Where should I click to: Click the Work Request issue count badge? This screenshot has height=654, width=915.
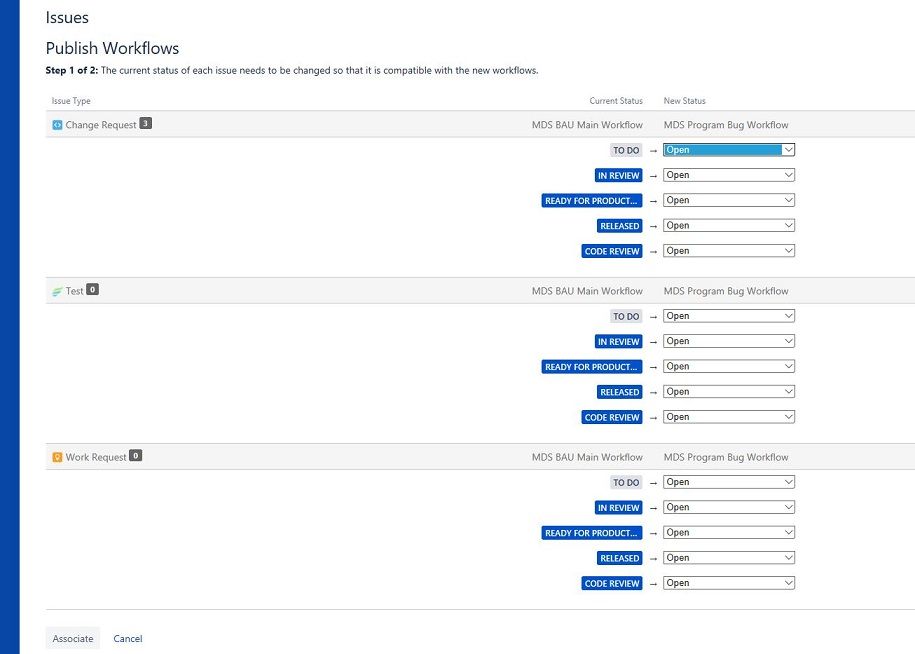135,456
